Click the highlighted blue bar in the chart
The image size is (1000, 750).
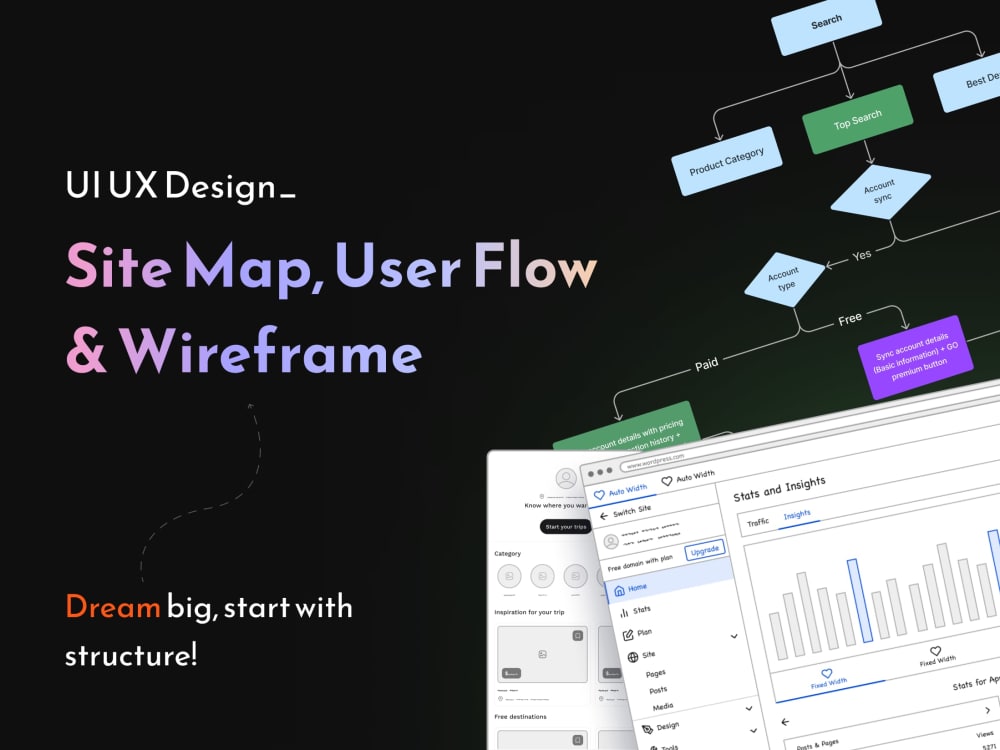(859, 601)
